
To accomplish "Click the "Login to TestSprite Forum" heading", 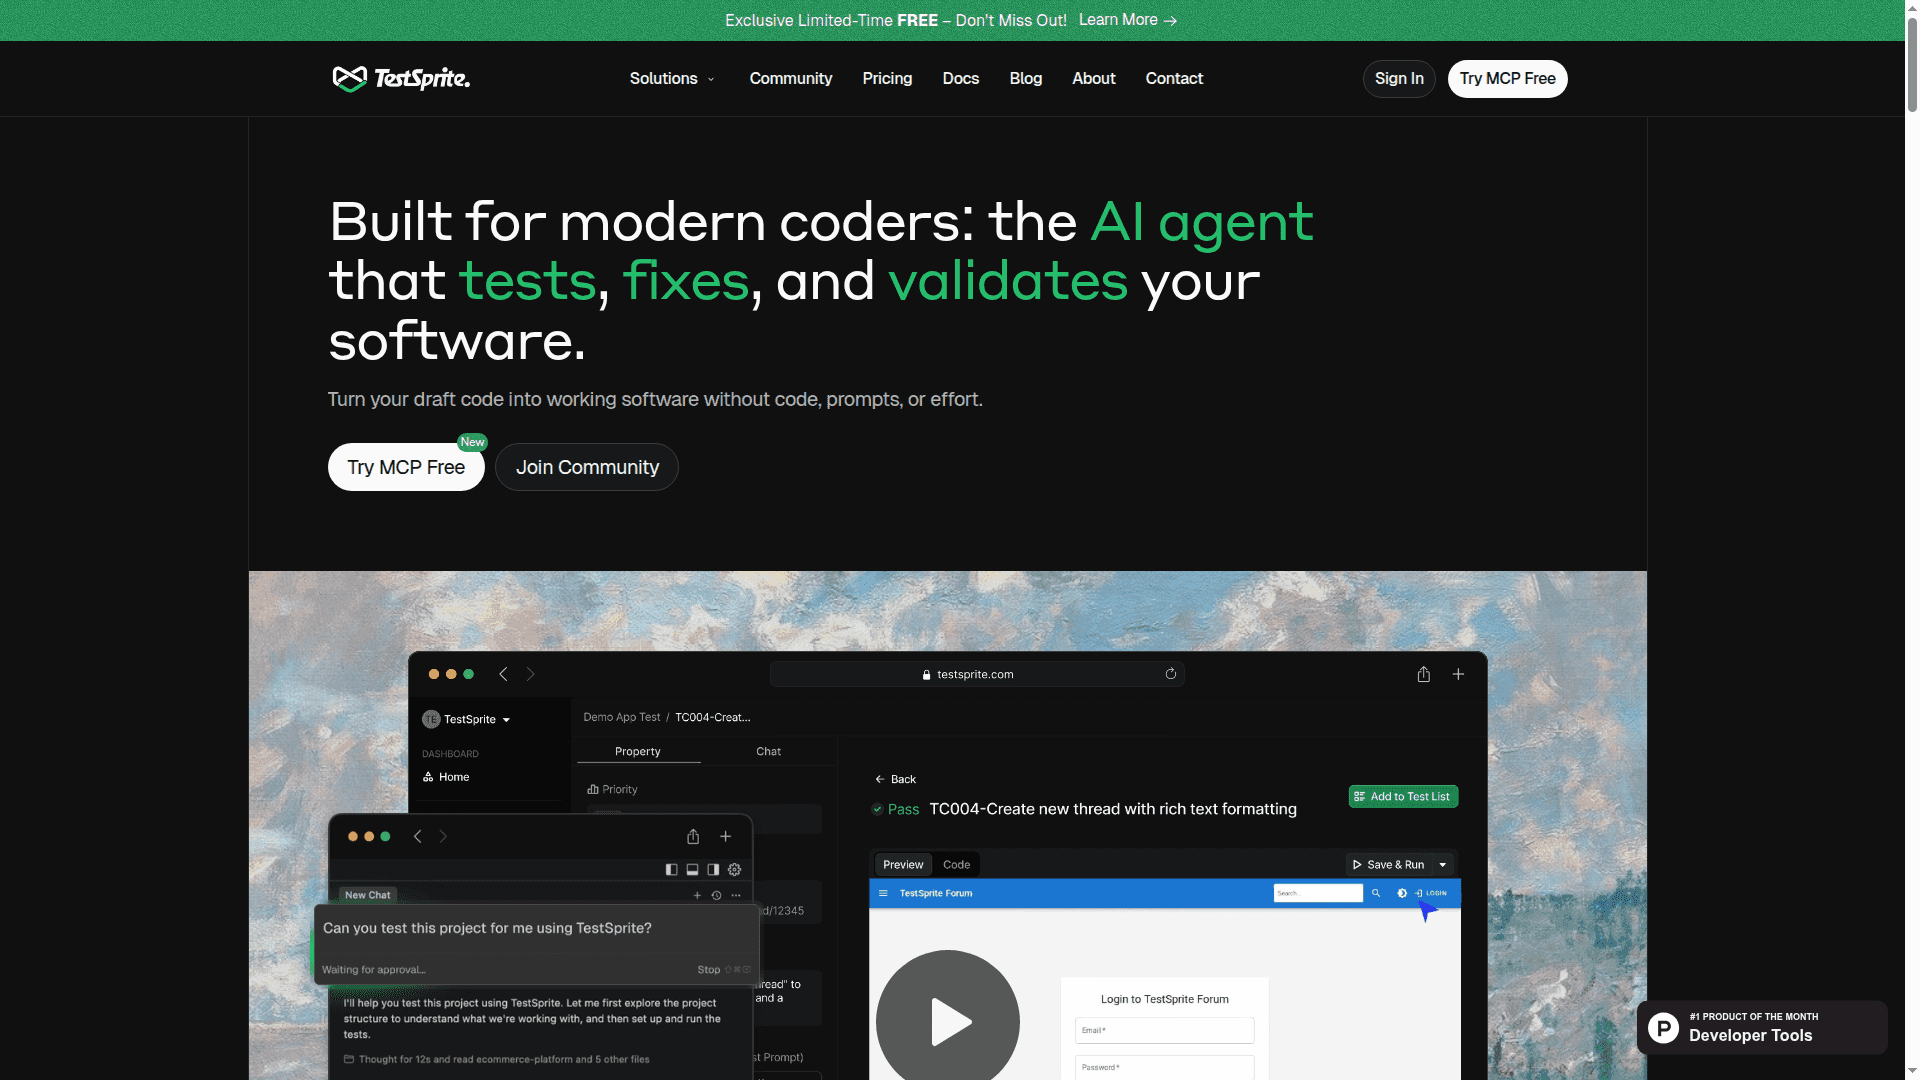I will click(1165, 999).
